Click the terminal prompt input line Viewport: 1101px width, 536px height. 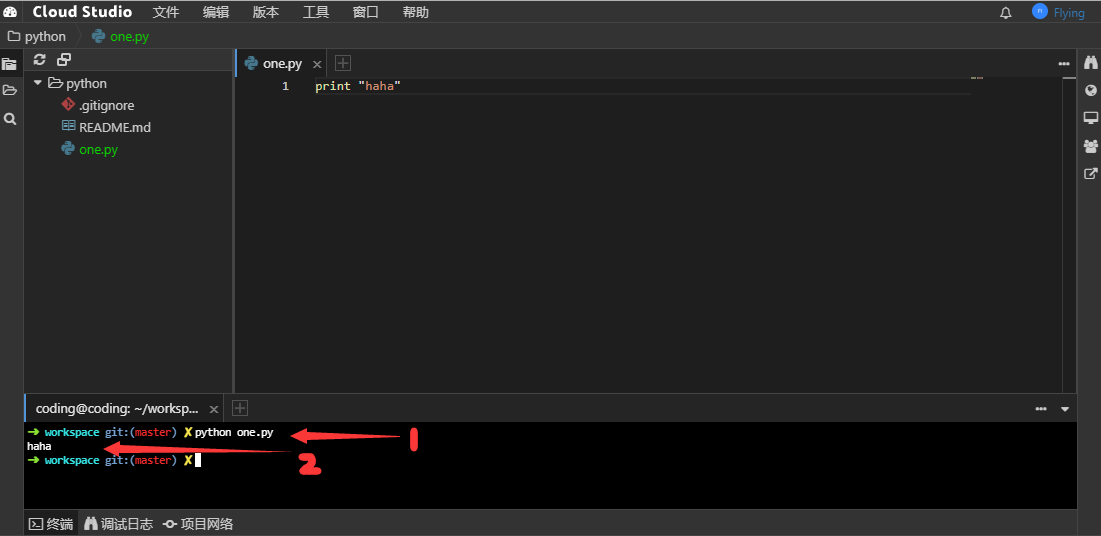click(x=550, y=461)
